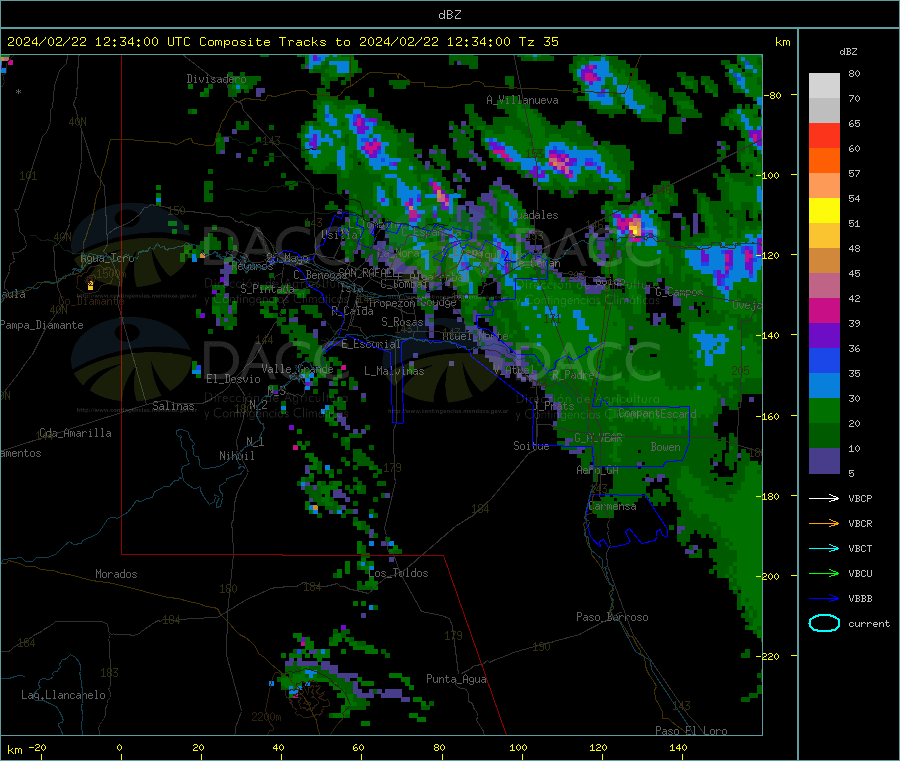Click the dBZ title at top

coord(449,15)
